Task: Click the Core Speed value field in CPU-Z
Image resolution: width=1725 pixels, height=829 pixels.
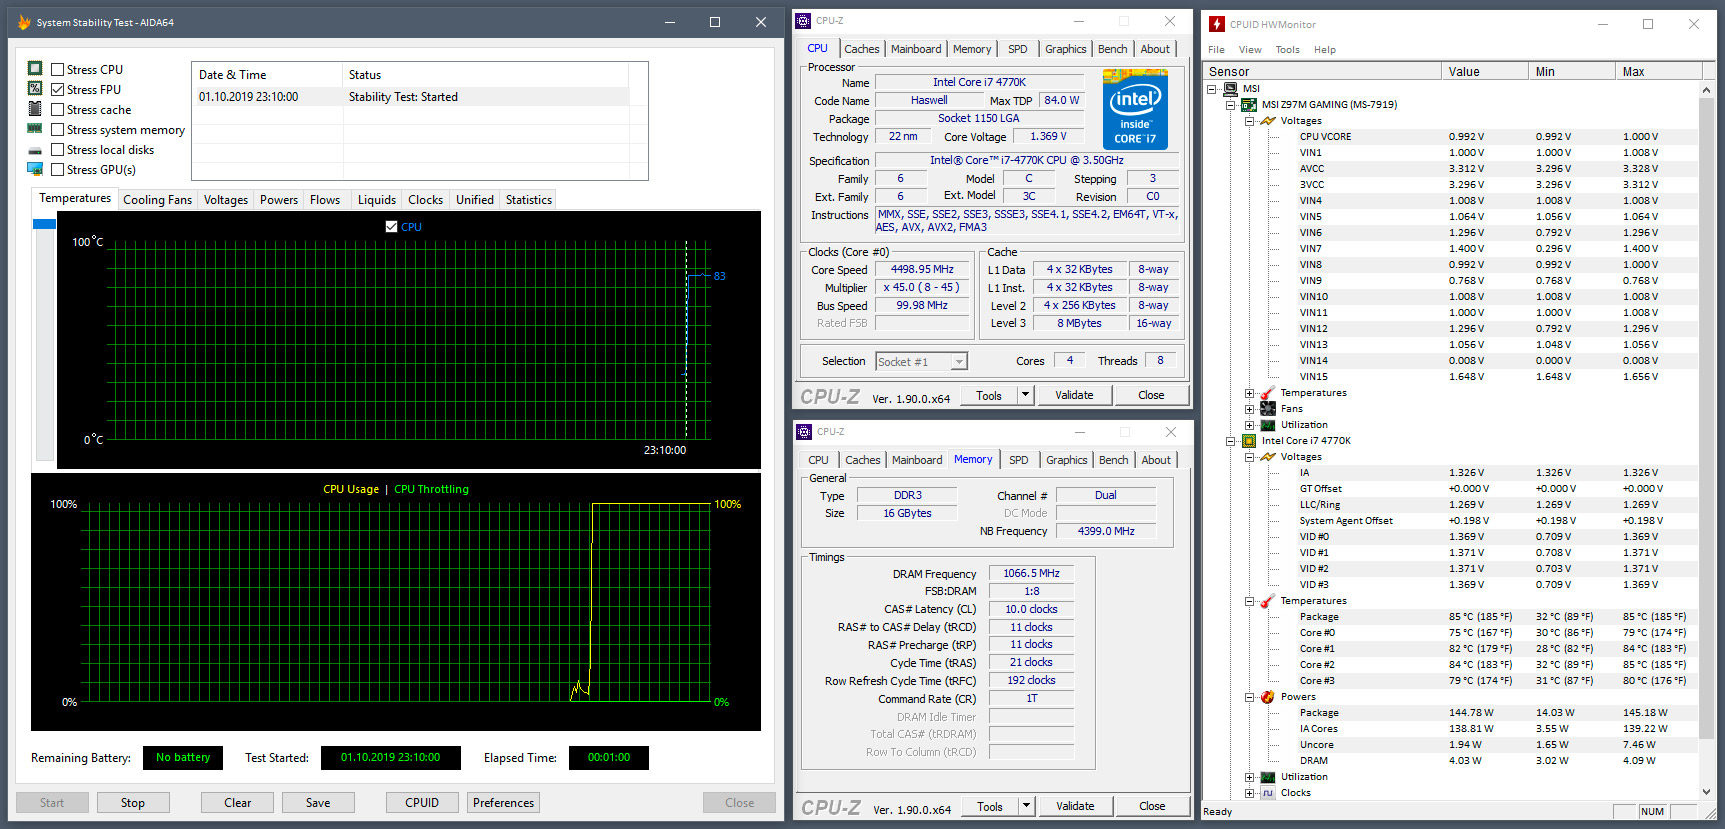Action: pos(922,270)
